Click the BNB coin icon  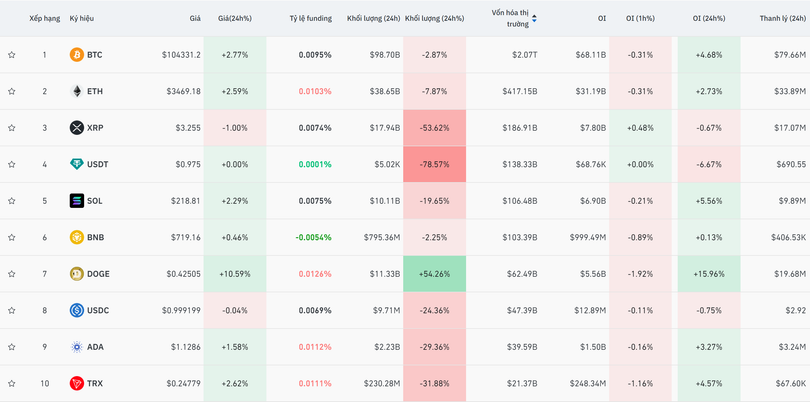point(77,237)
